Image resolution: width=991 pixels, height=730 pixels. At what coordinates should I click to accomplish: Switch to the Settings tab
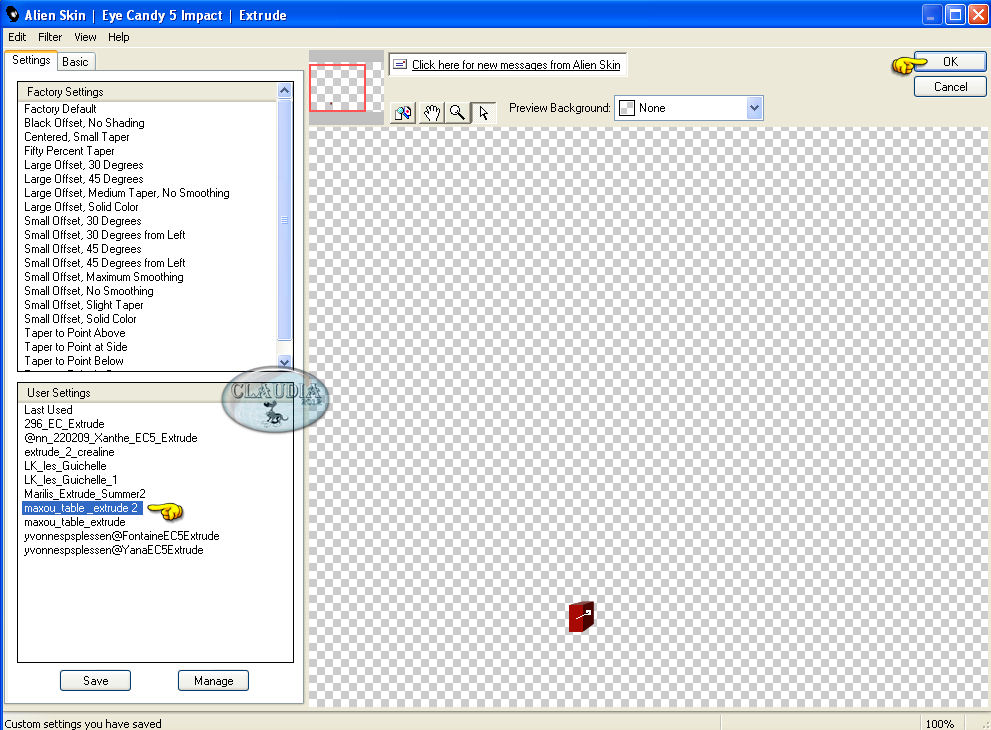(x=31, y=60)
